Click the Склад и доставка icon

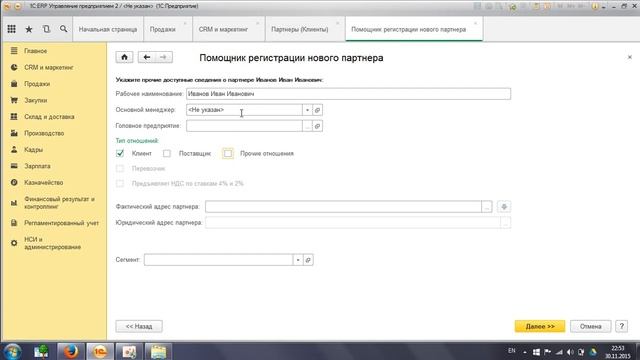(x=14, y=117)
